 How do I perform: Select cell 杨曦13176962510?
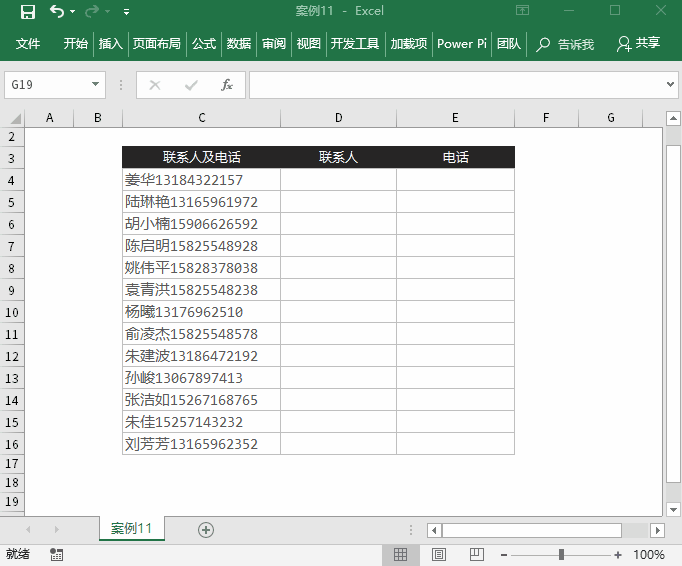(x=201, y=312)
